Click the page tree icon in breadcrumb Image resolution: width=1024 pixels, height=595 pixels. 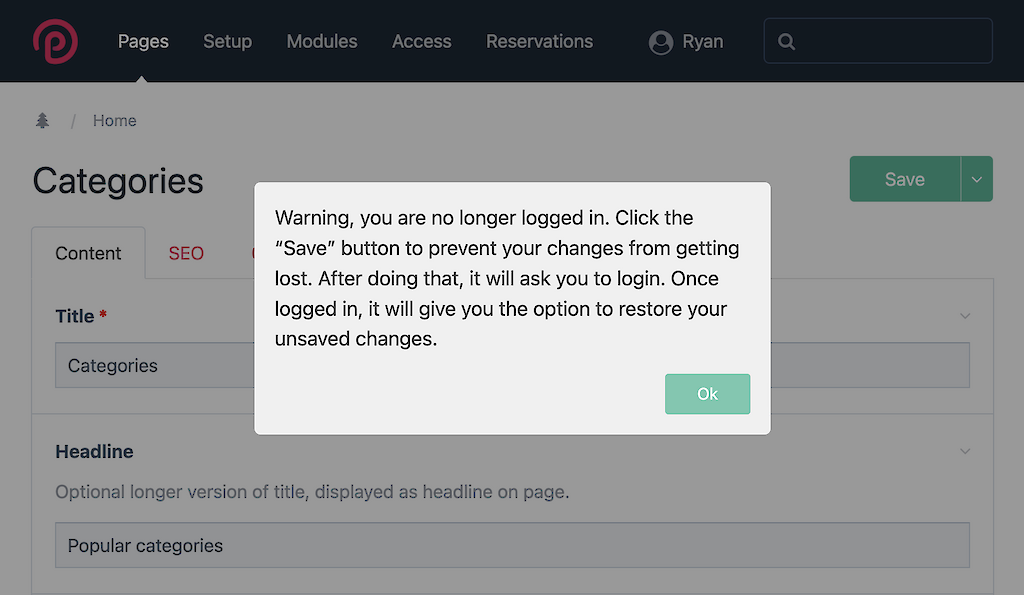point(42,120)
